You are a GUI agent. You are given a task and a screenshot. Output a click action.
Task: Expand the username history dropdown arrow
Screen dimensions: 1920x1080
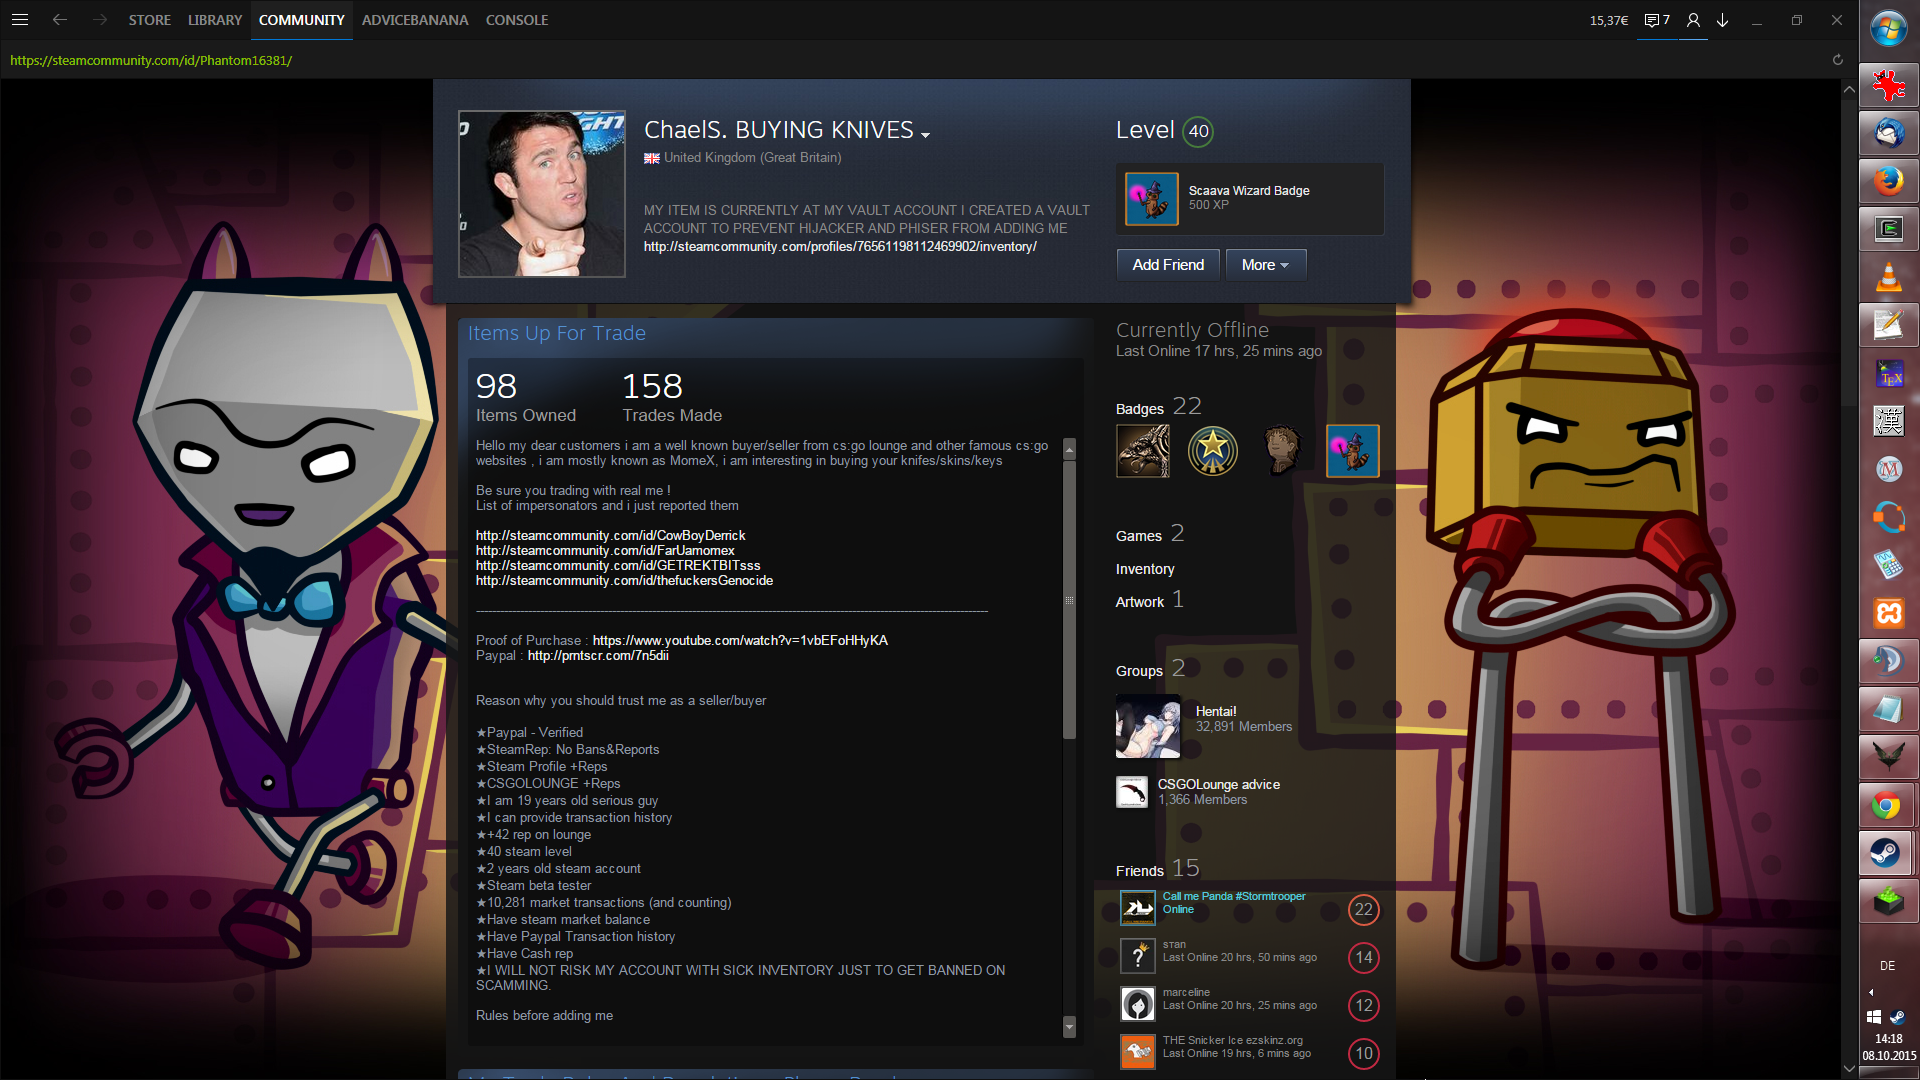coord(926,134)
